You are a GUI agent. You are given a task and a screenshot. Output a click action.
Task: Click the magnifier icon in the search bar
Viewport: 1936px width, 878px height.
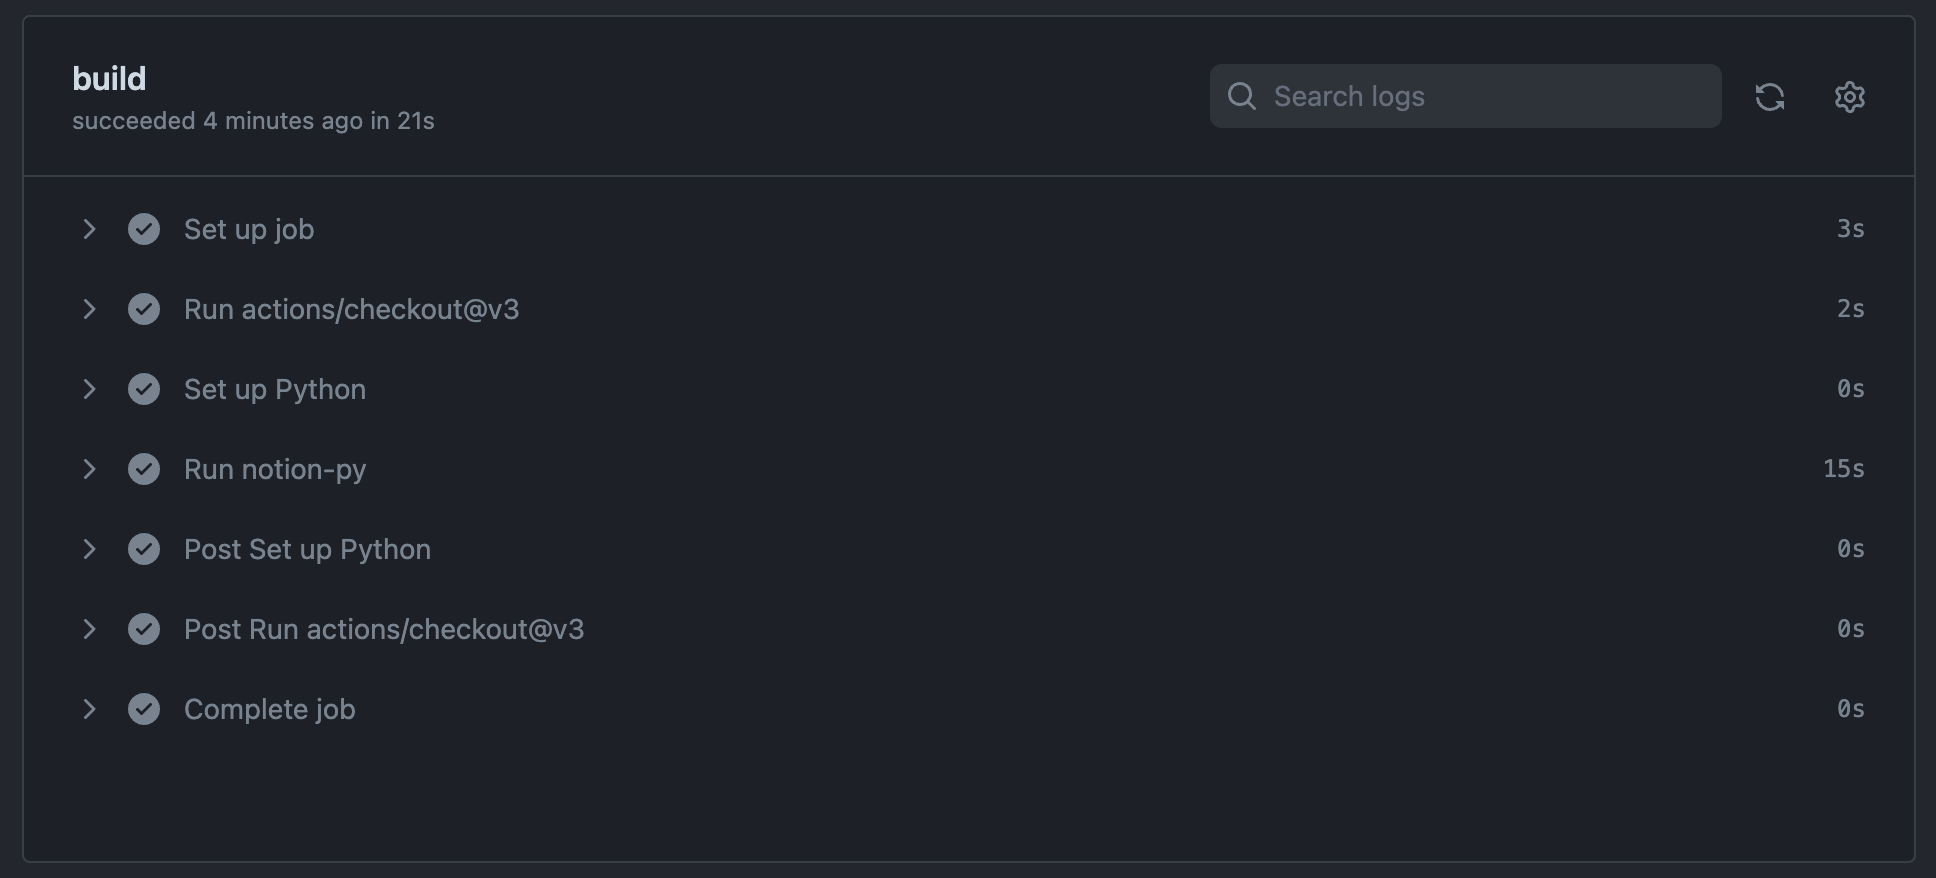1241,96
